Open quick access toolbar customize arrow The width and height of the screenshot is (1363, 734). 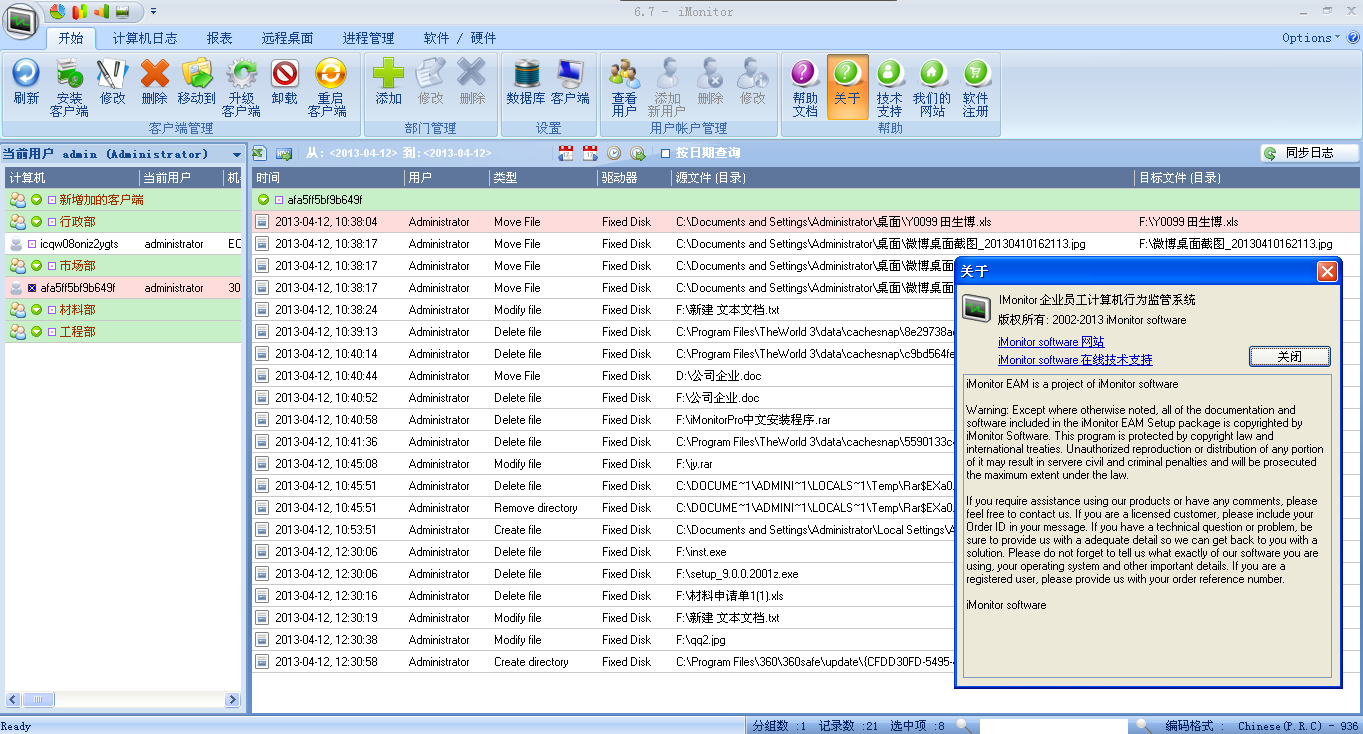pyautogui.click(x=153, y=11)
